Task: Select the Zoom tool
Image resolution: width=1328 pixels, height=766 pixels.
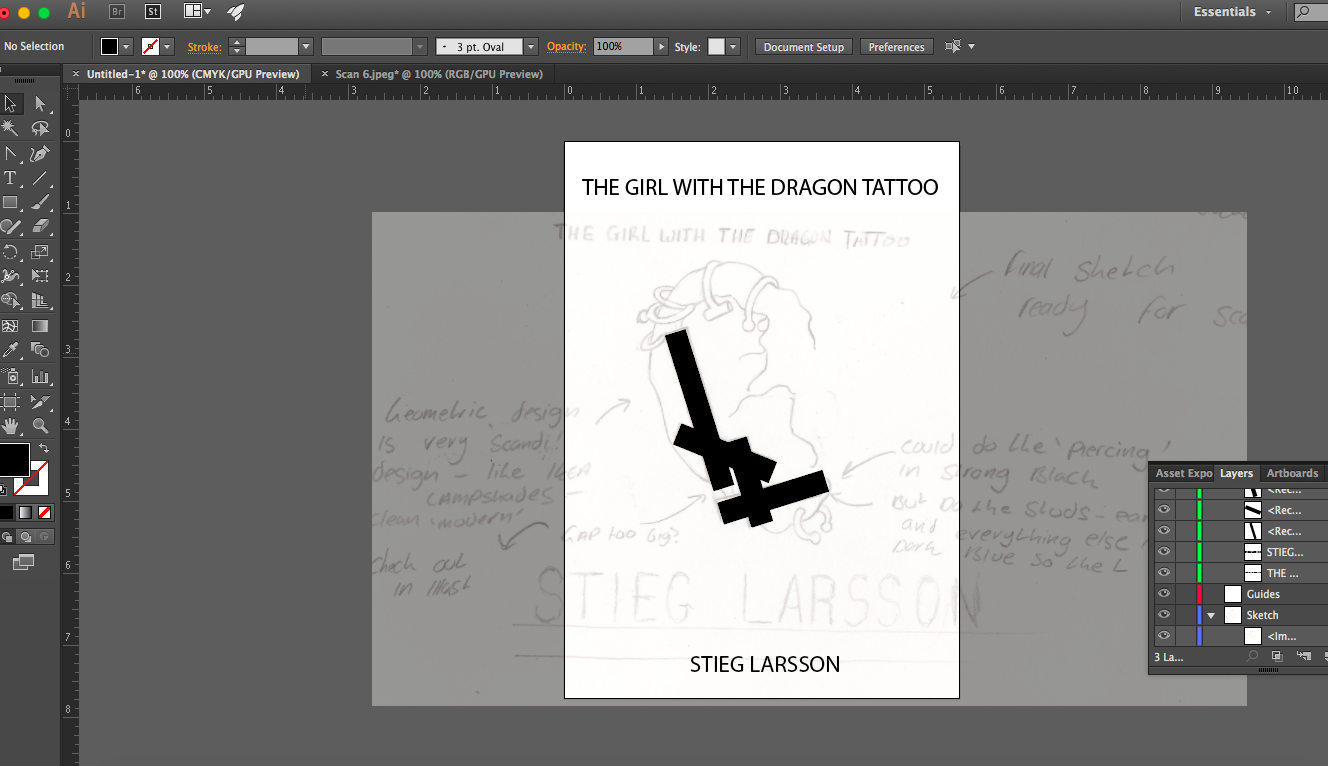Action: click(x=40, y=426)
